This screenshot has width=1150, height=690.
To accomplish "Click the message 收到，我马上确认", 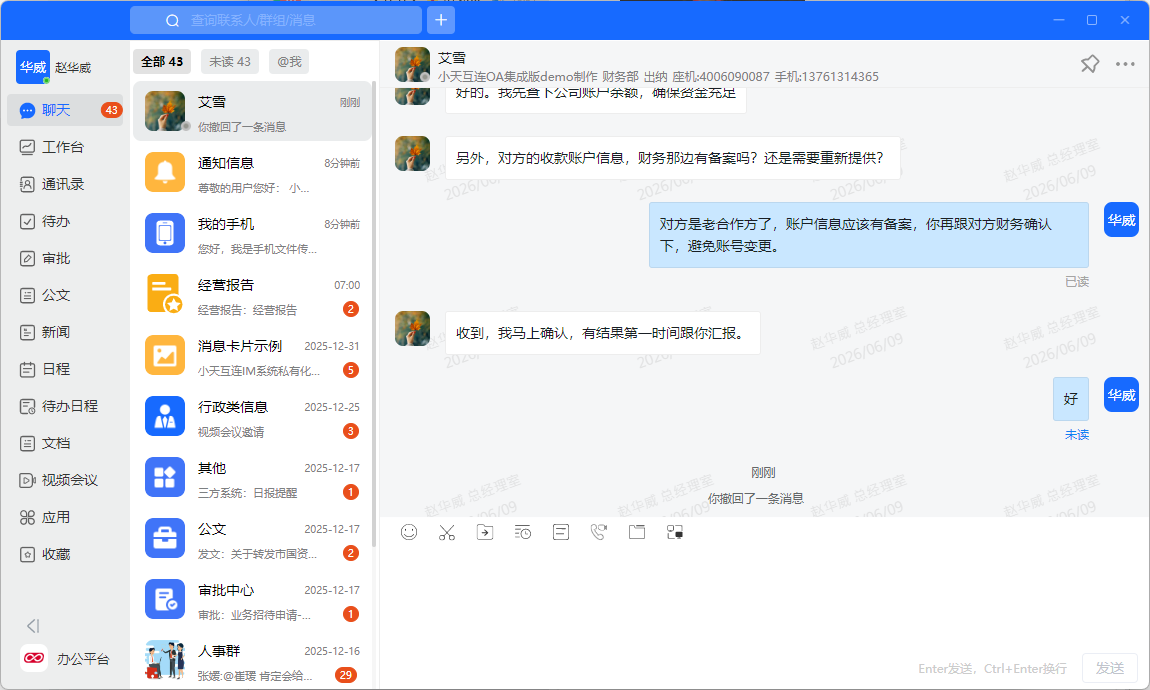I will click(x=602, y=333).
